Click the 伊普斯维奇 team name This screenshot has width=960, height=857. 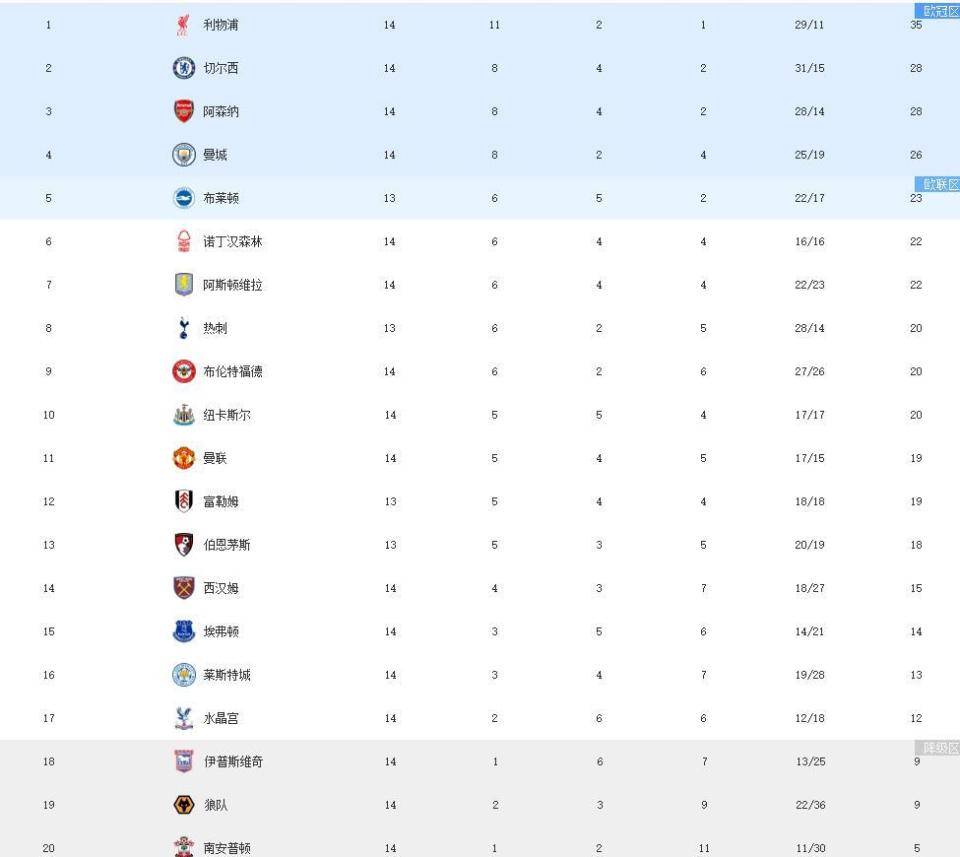coord(233,762)
